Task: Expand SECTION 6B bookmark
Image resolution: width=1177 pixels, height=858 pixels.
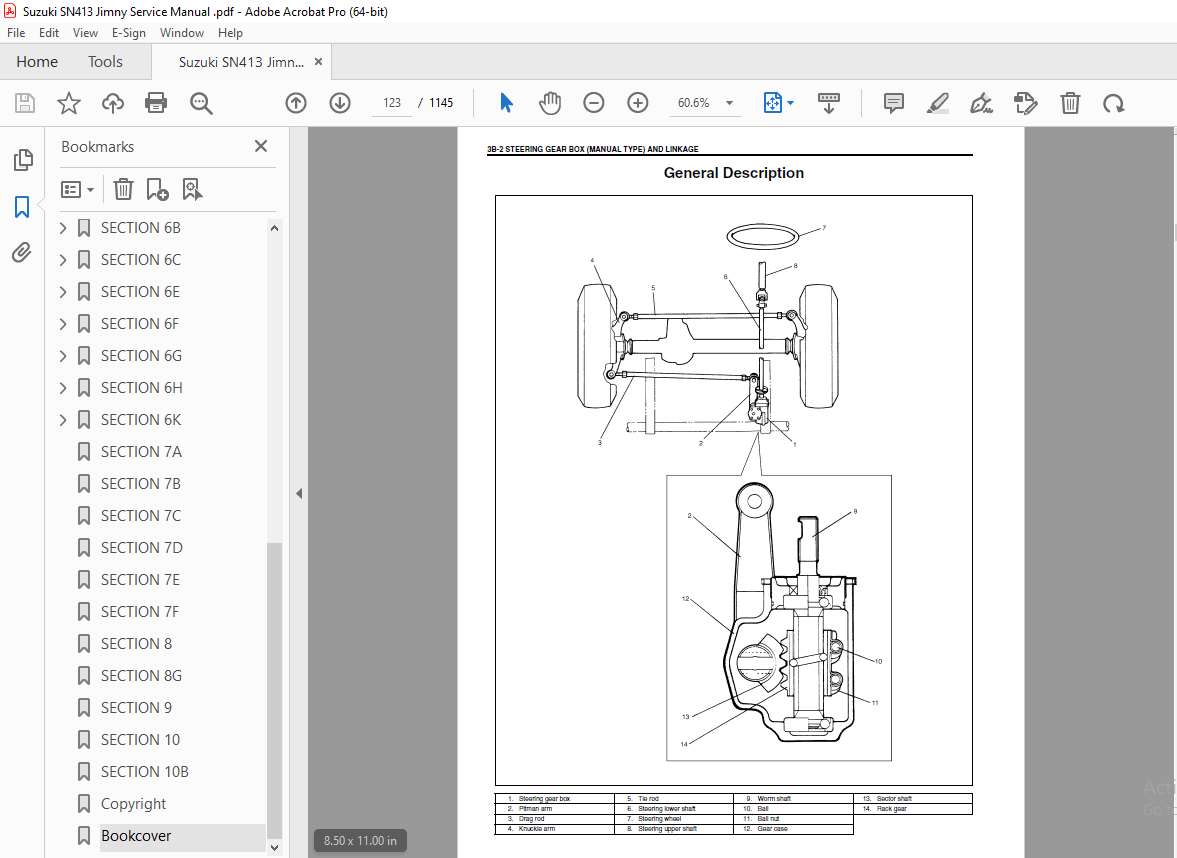Action: 63,227
